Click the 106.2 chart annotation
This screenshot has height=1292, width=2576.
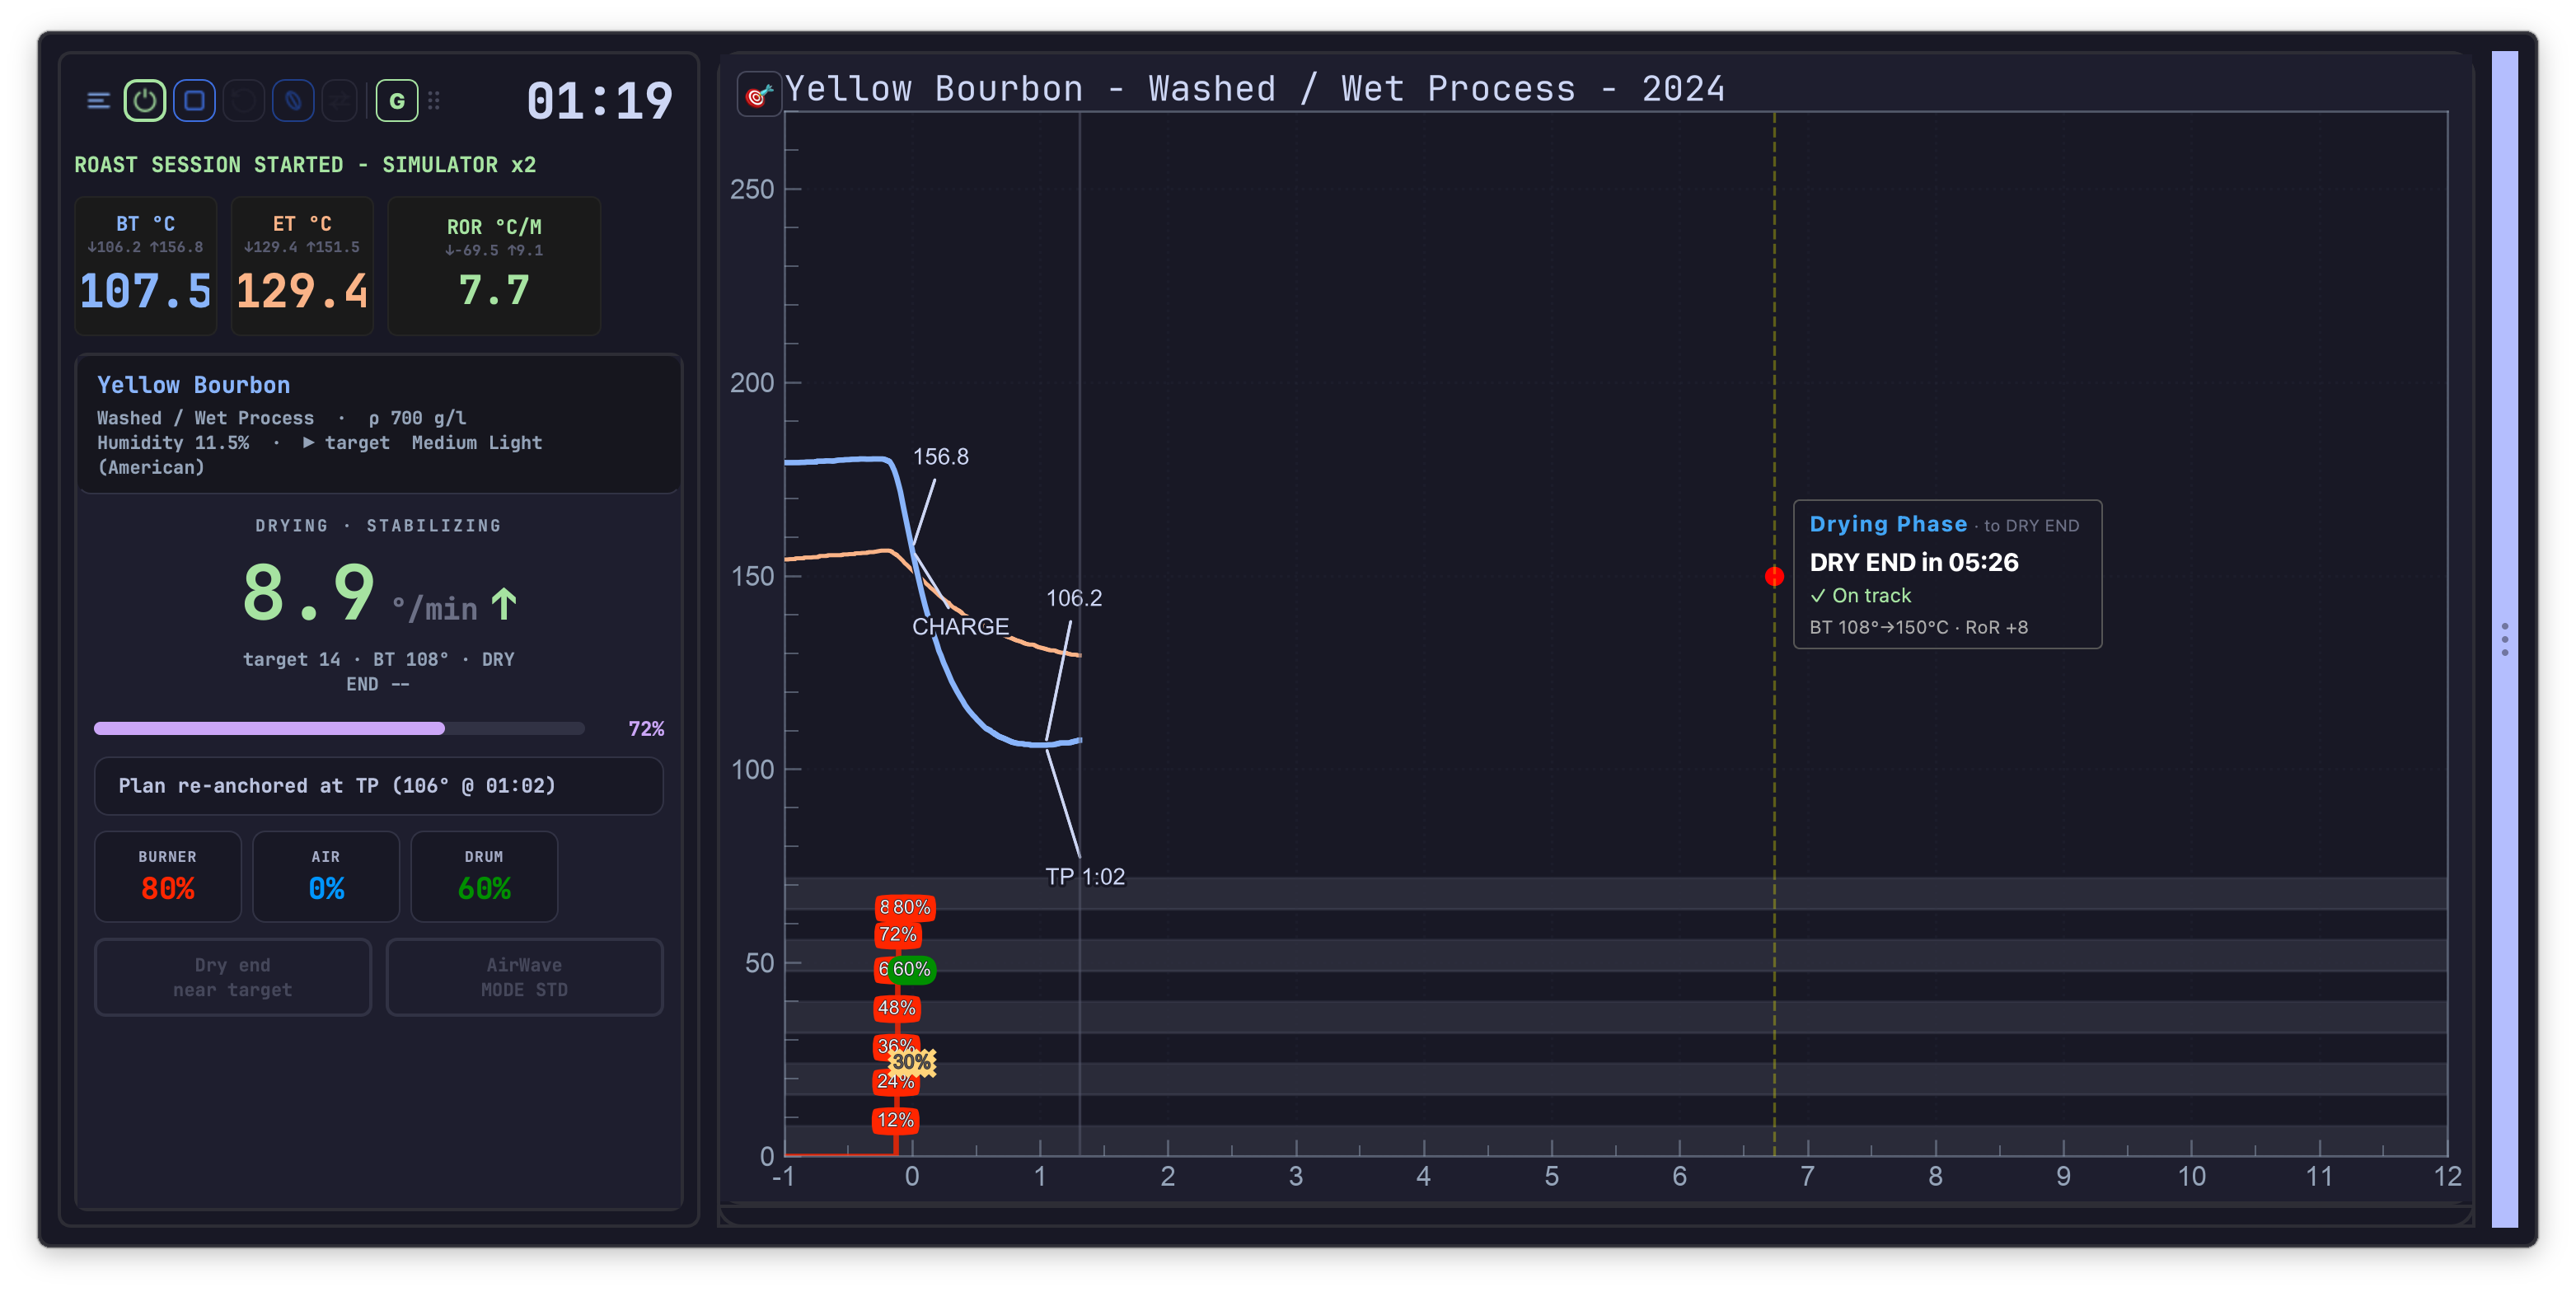pyautogui.click(x=1074, y=598)
